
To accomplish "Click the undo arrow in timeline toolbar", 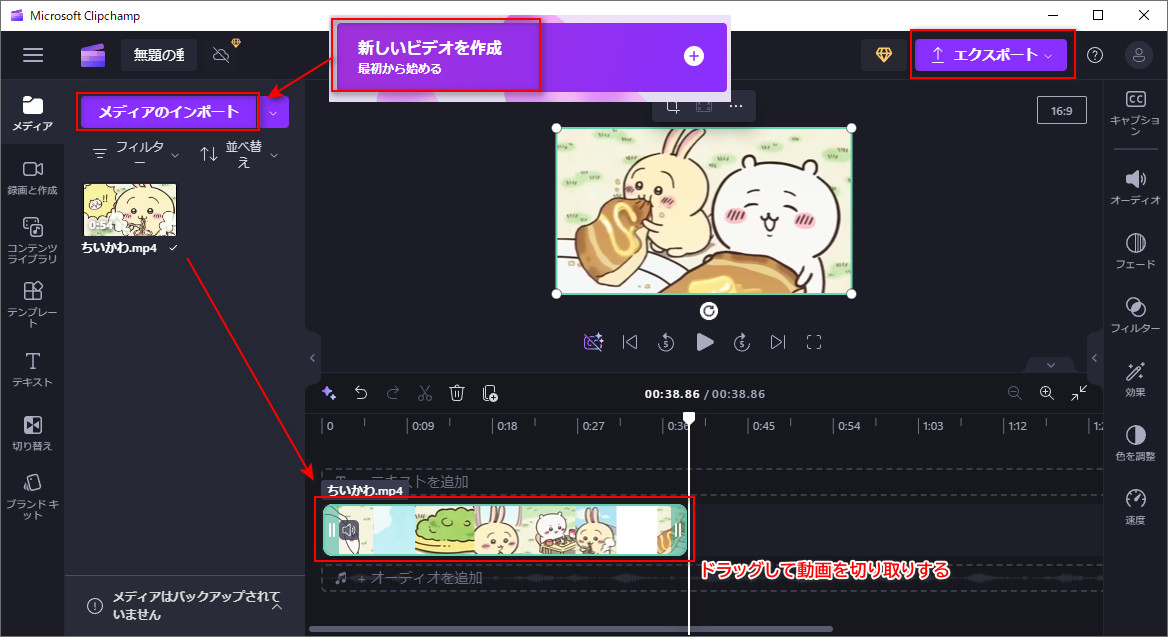I will [x=361, y=393].
